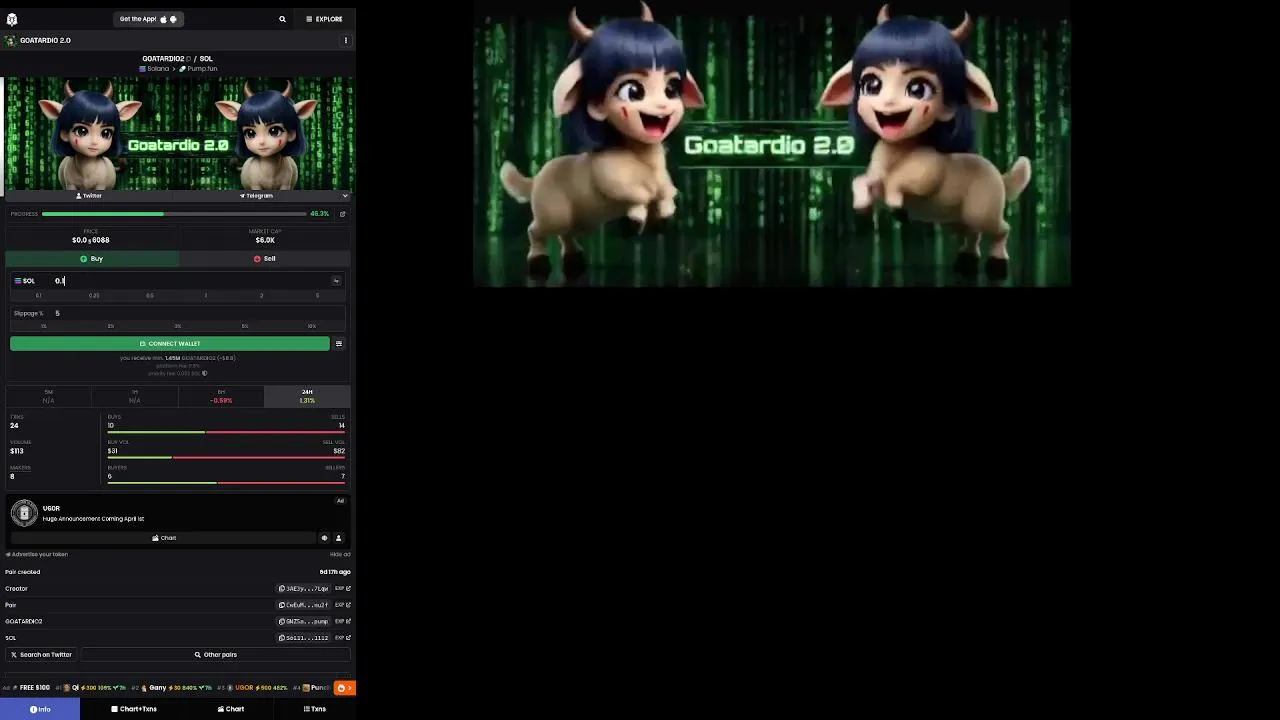Click the SOL amount input field

(190, 281)
